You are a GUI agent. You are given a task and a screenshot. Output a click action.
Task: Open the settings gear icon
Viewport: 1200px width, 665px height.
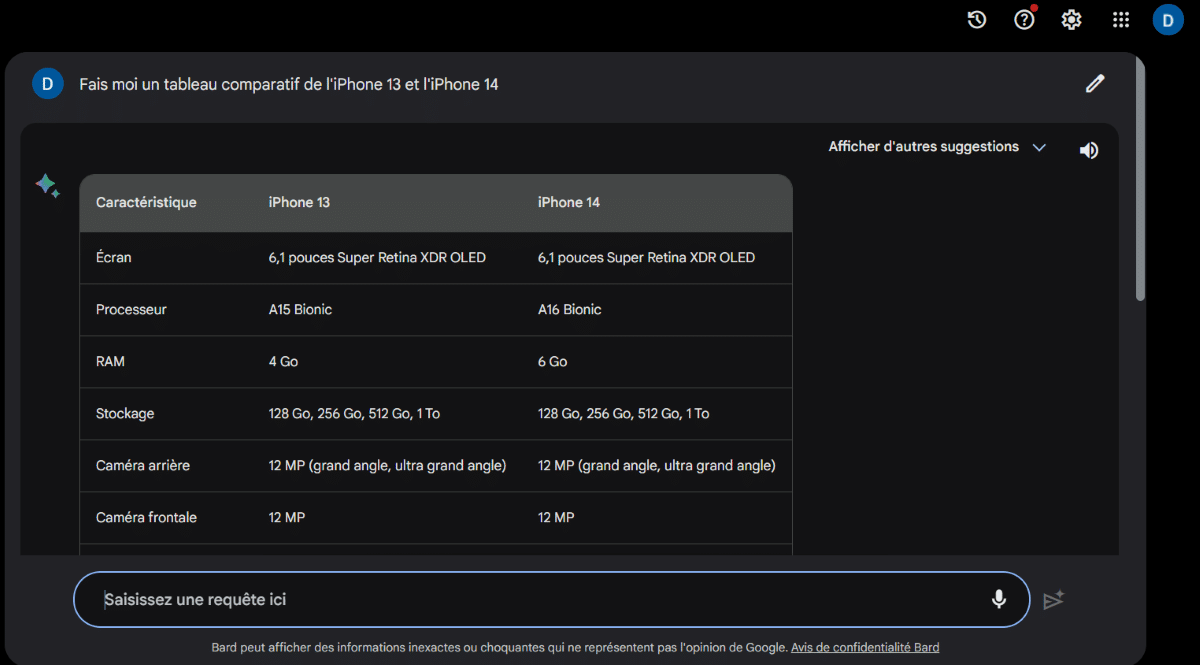[x=1072, y=20]
